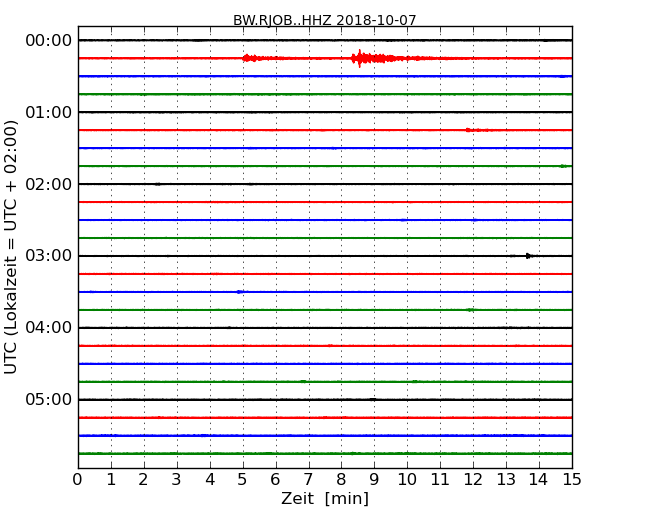Click x-axis tick label 0
650x520 pixels.
click(x=78, y=479)
